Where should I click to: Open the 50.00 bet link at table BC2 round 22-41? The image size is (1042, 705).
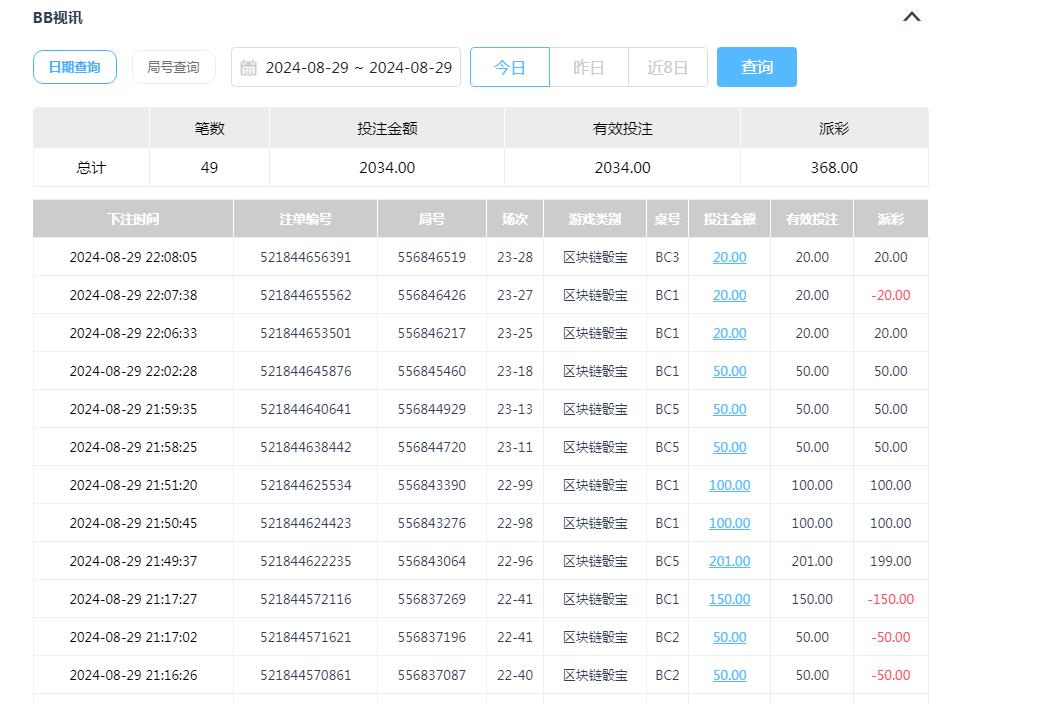tap(729, 637)
